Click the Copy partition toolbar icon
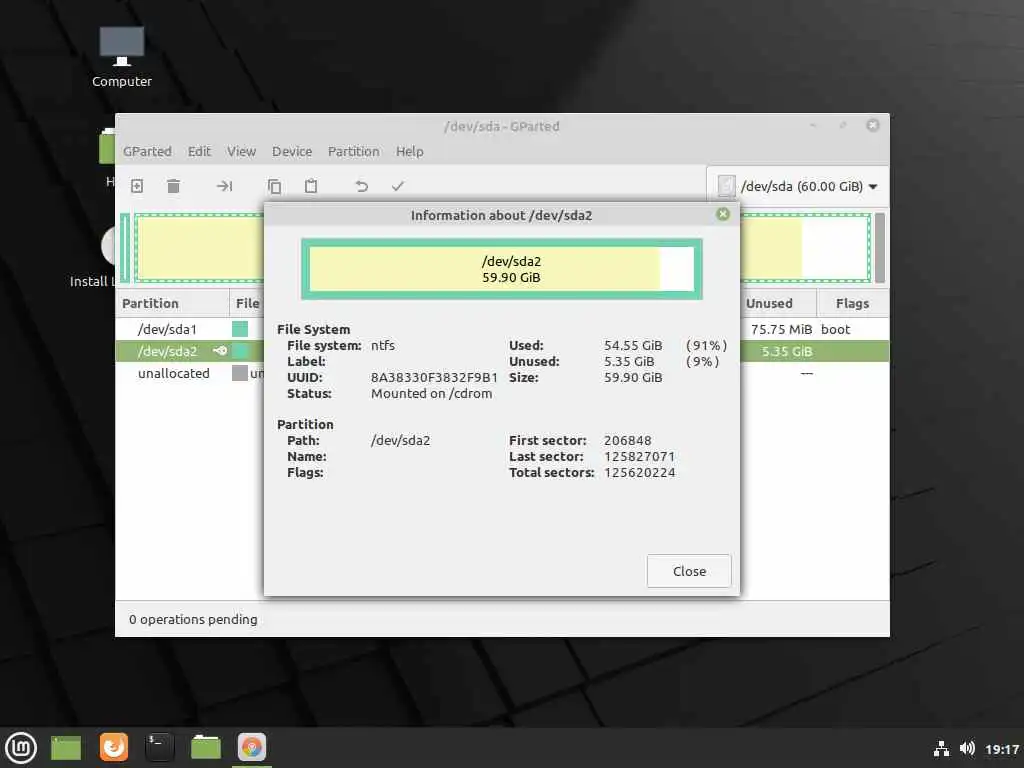Image resolution: width=1024 pixels, height=768 pixels. (274, 186)
